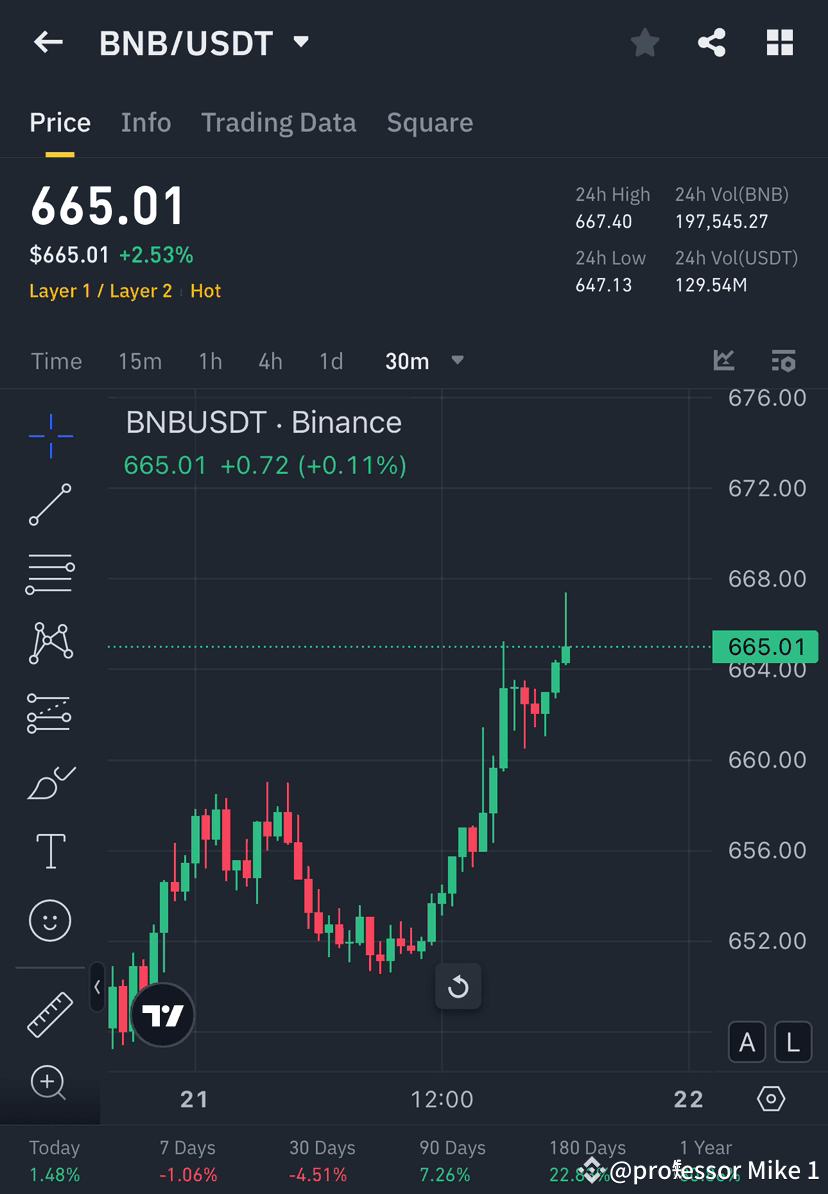Switch to the Trading Data tab
Screen dimensions: 828x1194
click(279, 122)
